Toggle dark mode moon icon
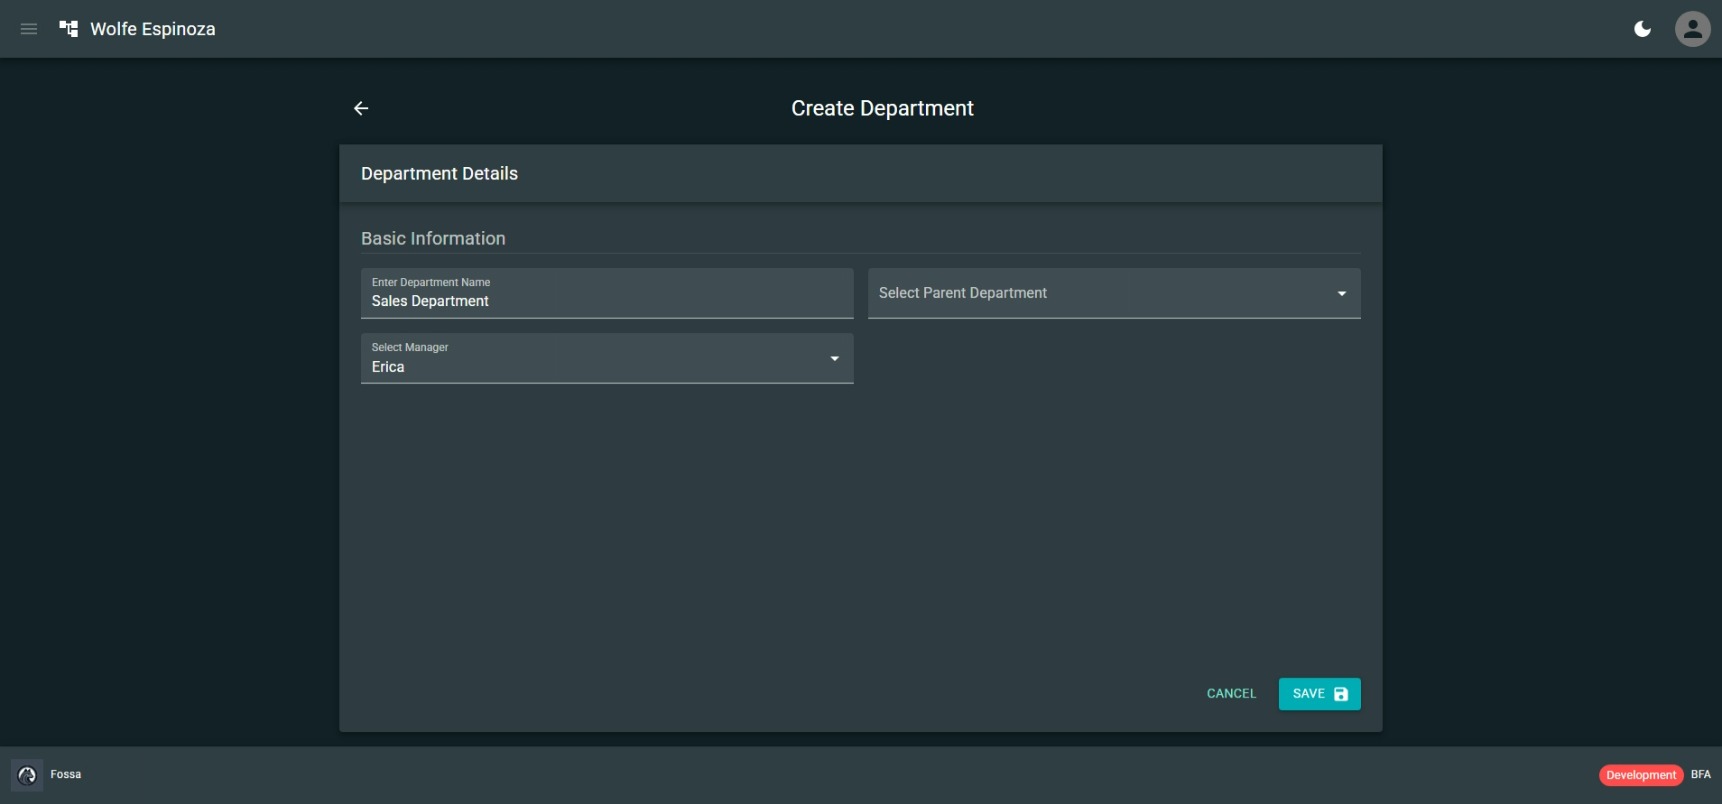 click(x=1642, y=29)
